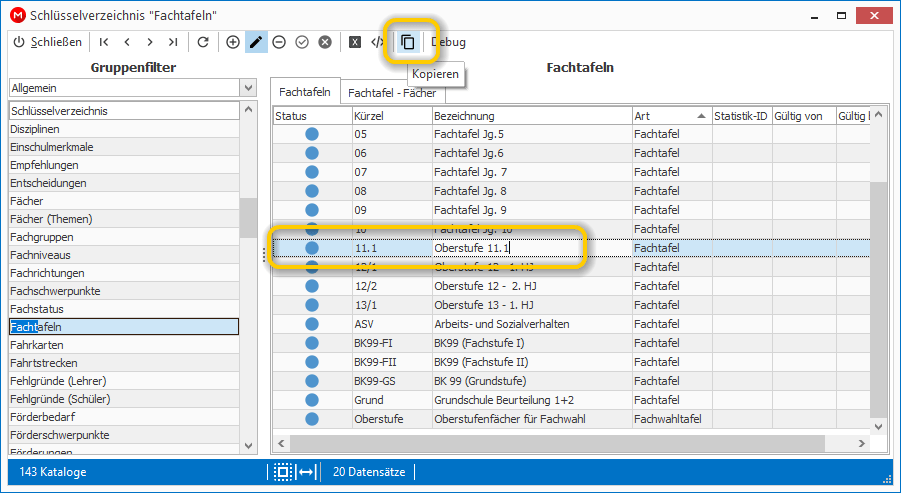
Task: Click the status dot of row ASV
Action: 312,324
